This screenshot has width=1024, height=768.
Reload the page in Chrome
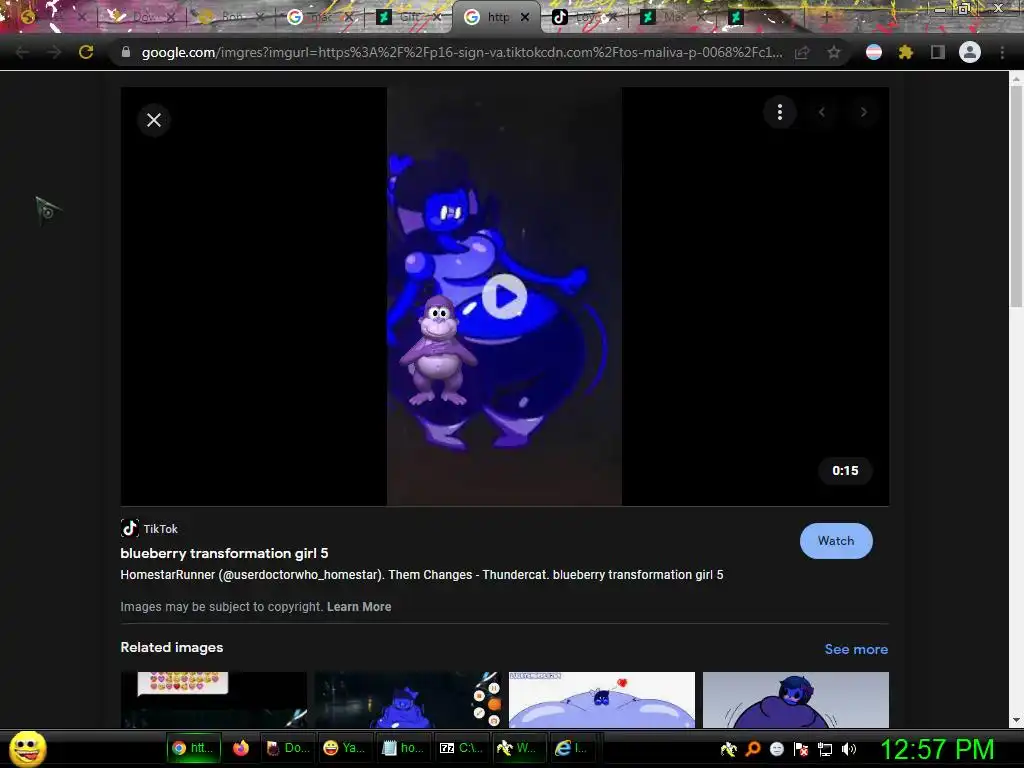(x=86, y=52)
